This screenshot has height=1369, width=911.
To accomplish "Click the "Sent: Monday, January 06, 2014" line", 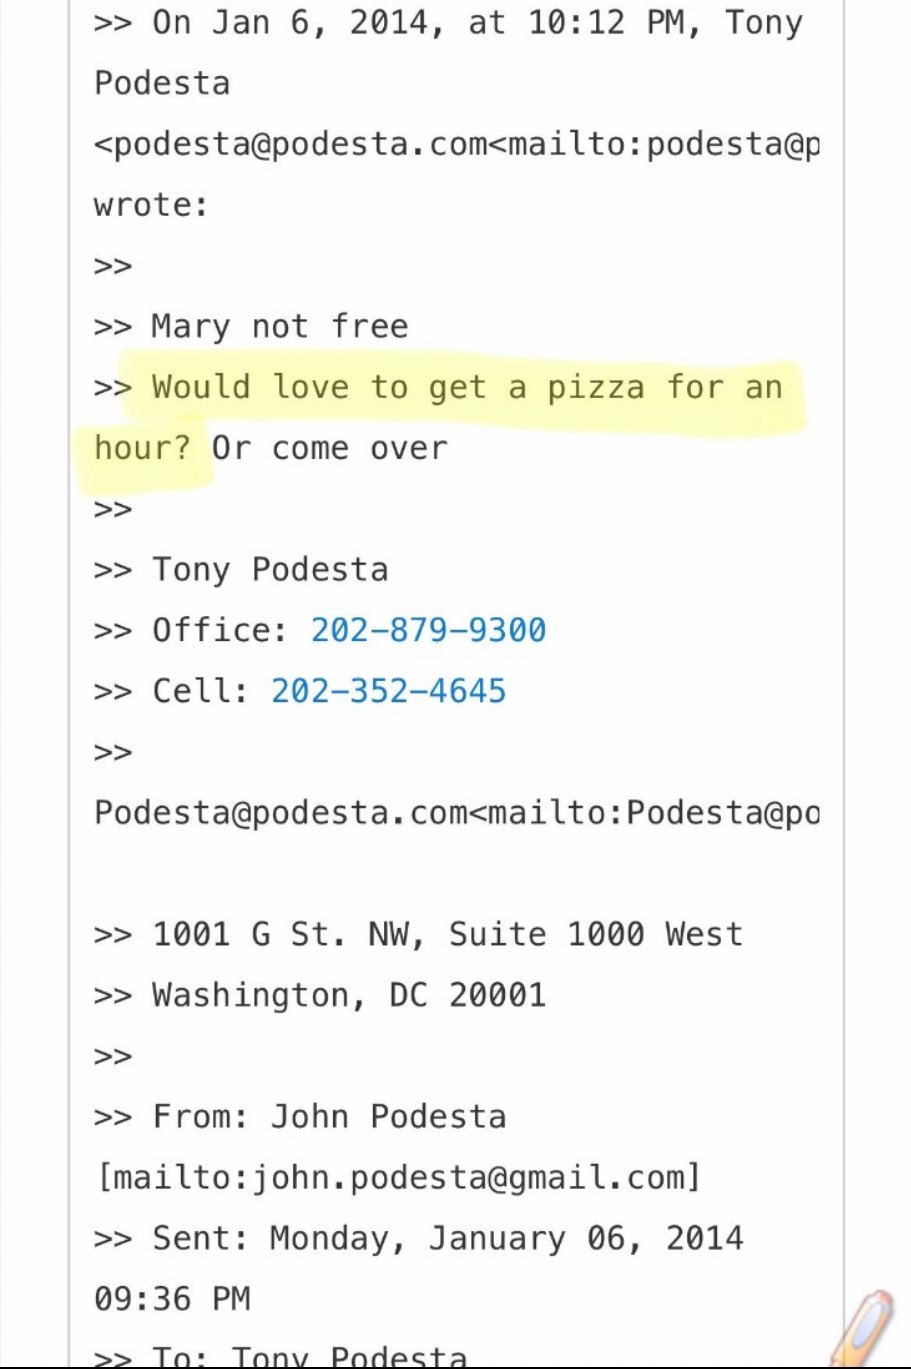I will coord(447,1238).
